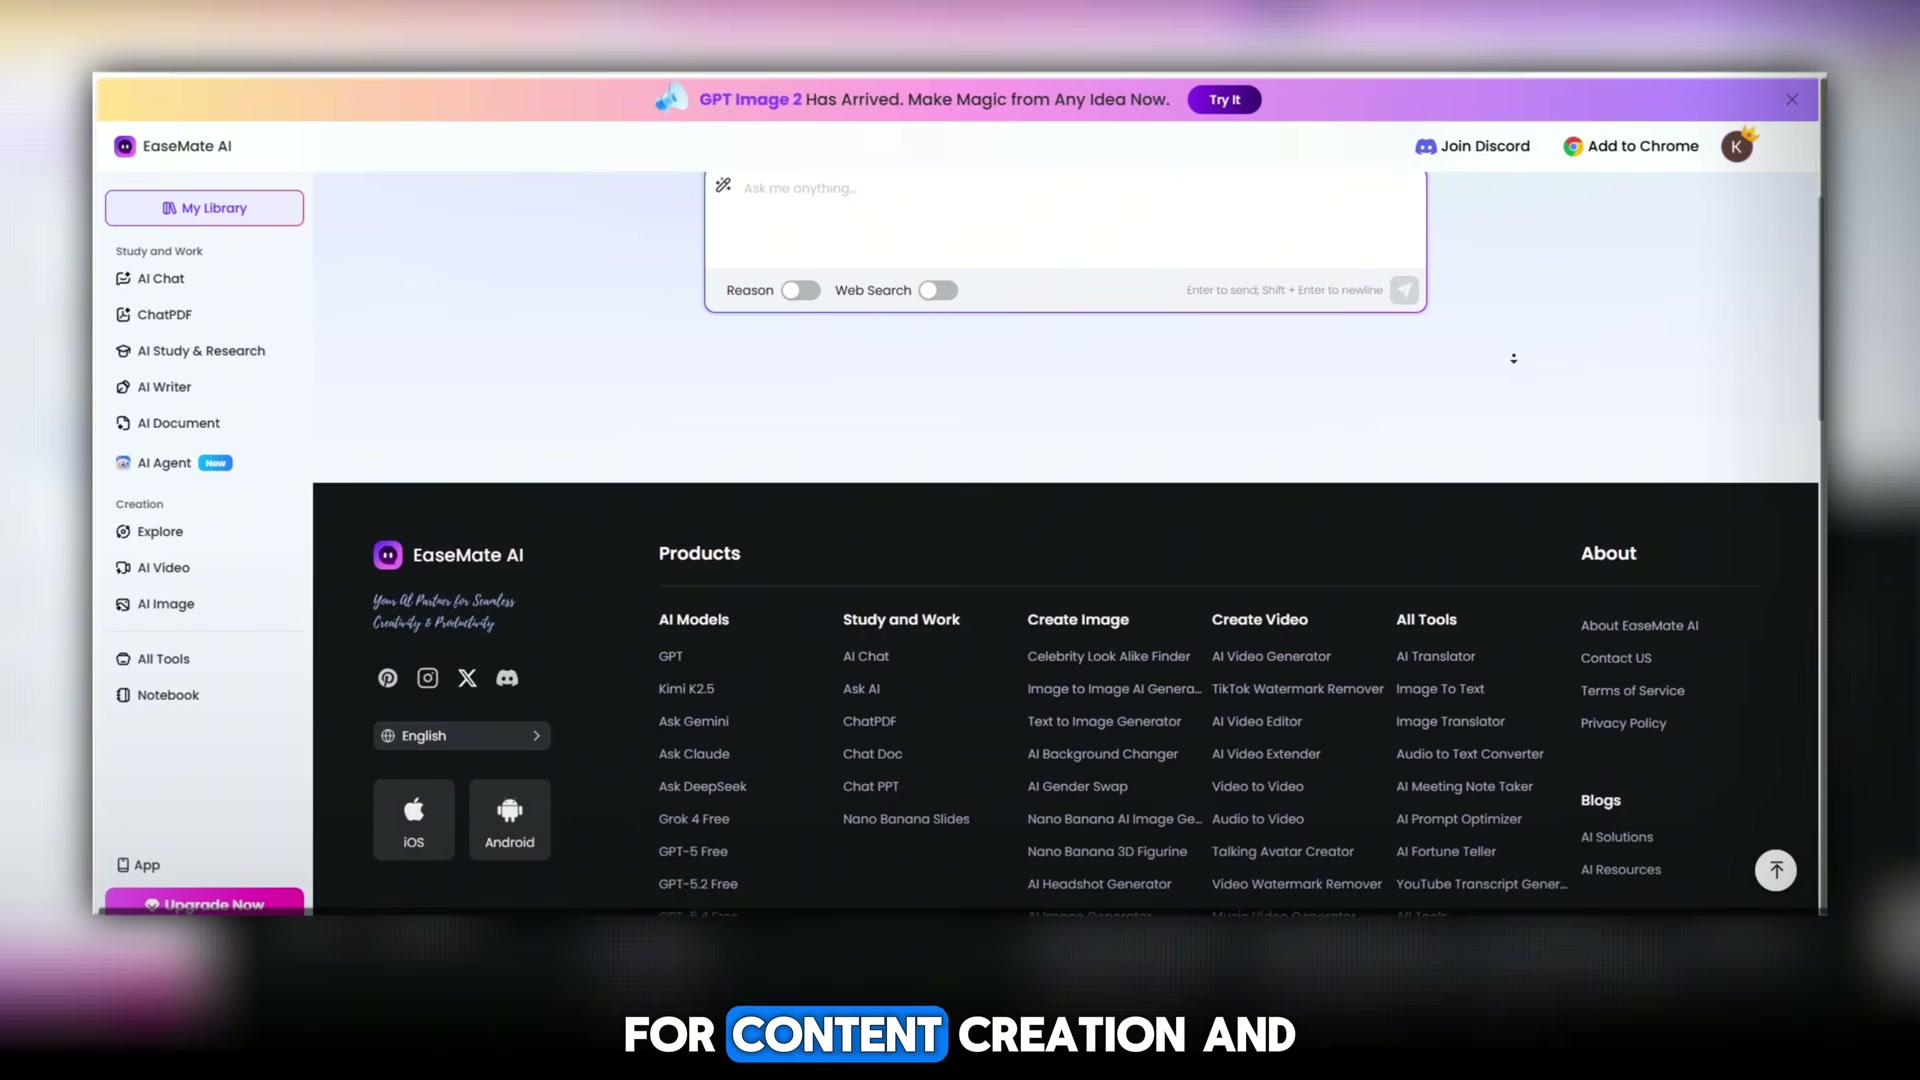
Task: Open AI Solutions blog link
Action: pos(1617,838)
